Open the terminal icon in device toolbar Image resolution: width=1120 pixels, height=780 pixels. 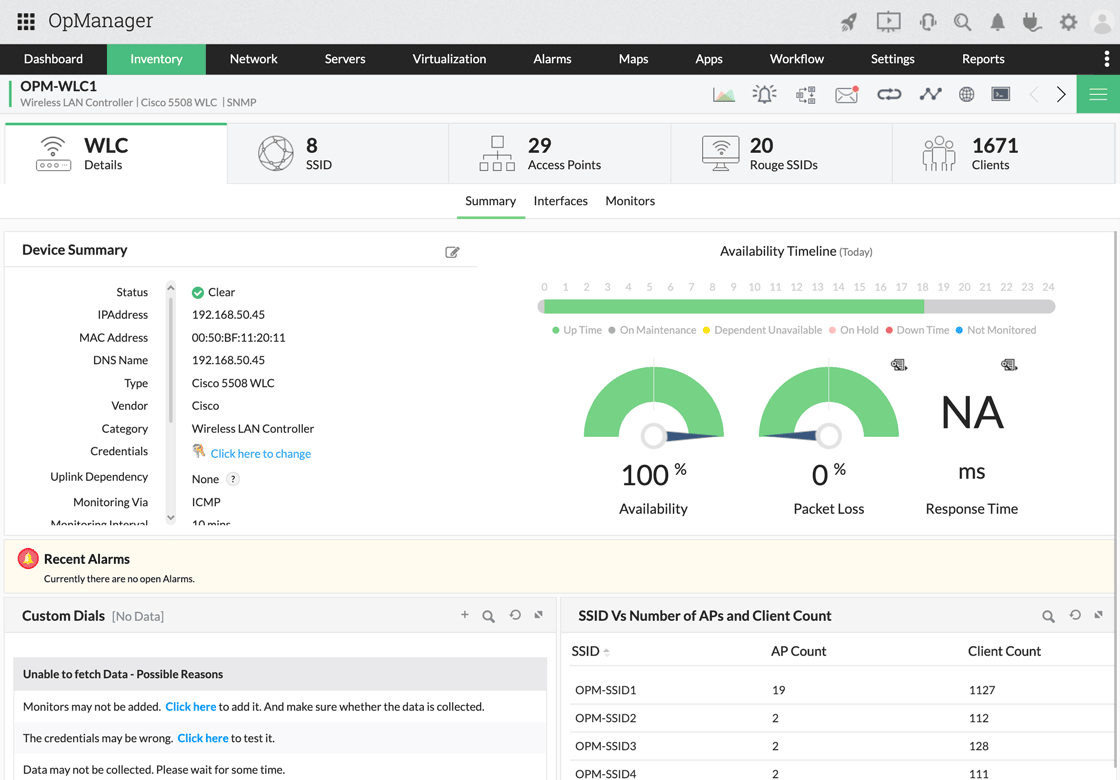click(x=1000, y=93)
